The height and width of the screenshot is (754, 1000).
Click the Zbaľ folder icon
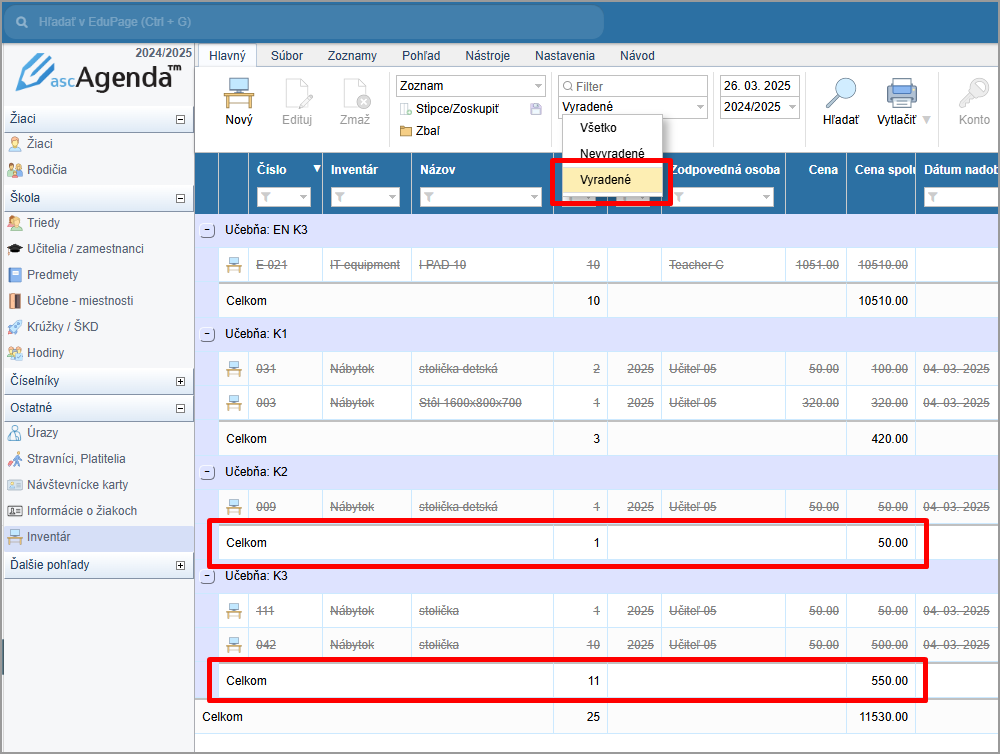[x=406, y=131]
